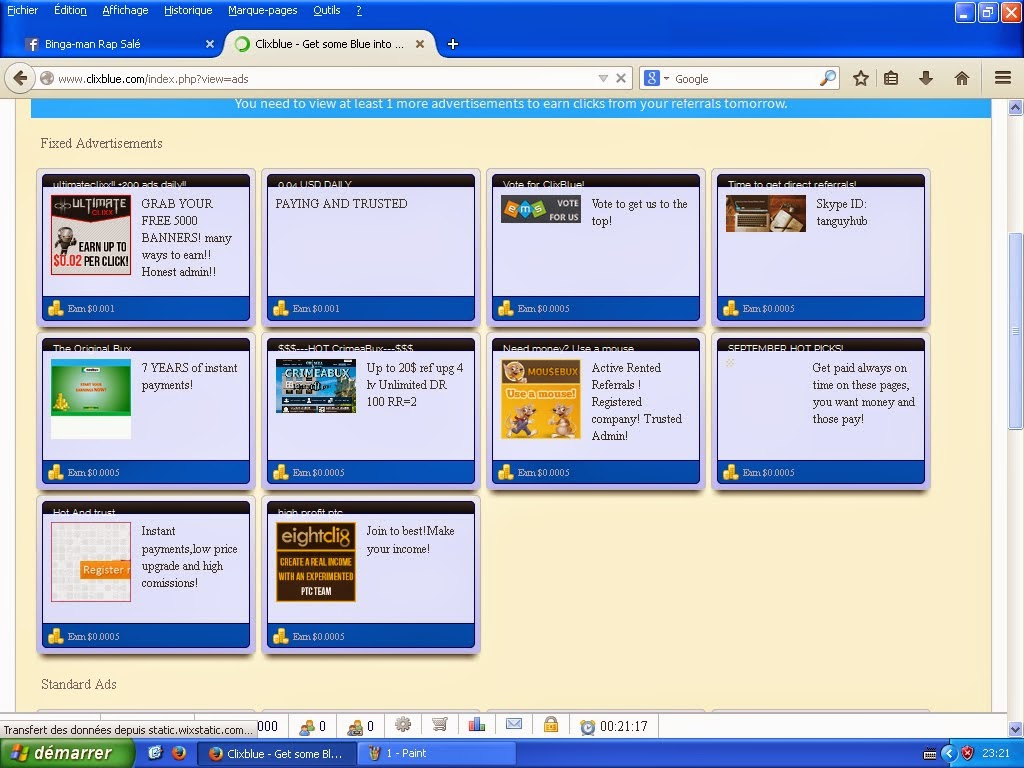Open a new tab with plus button

tap(453, 44)
